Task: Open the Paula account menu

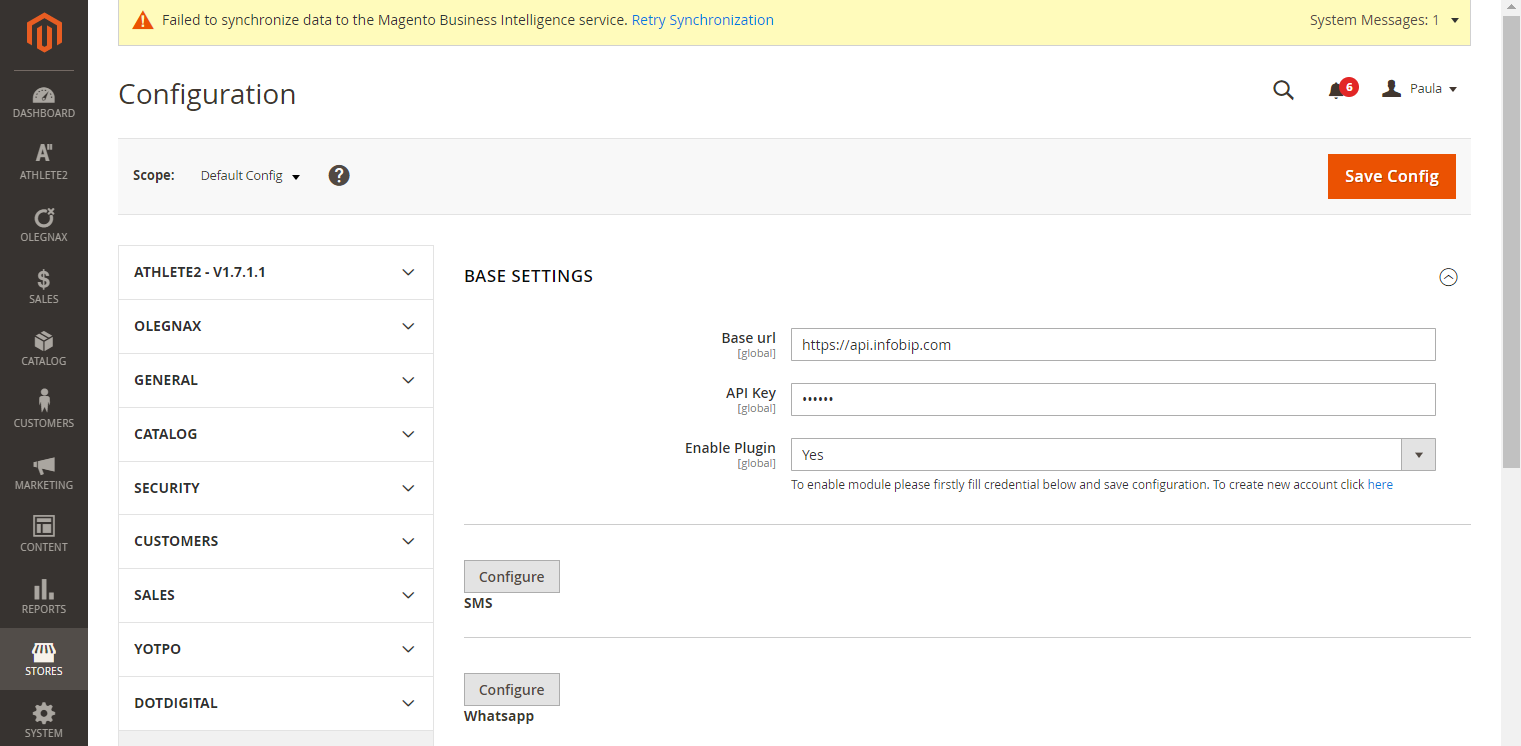Action: [x=1420, y=89]
